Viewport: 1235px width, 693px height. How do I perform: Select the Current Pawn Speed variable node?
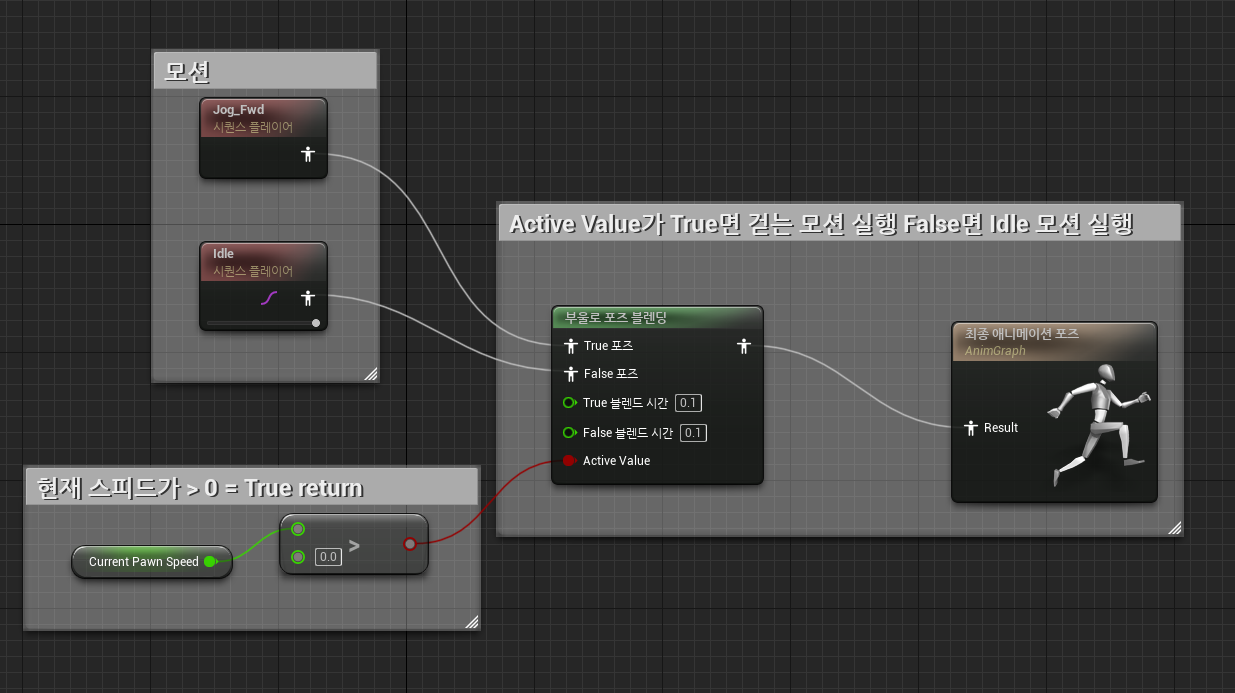point(152,562)
